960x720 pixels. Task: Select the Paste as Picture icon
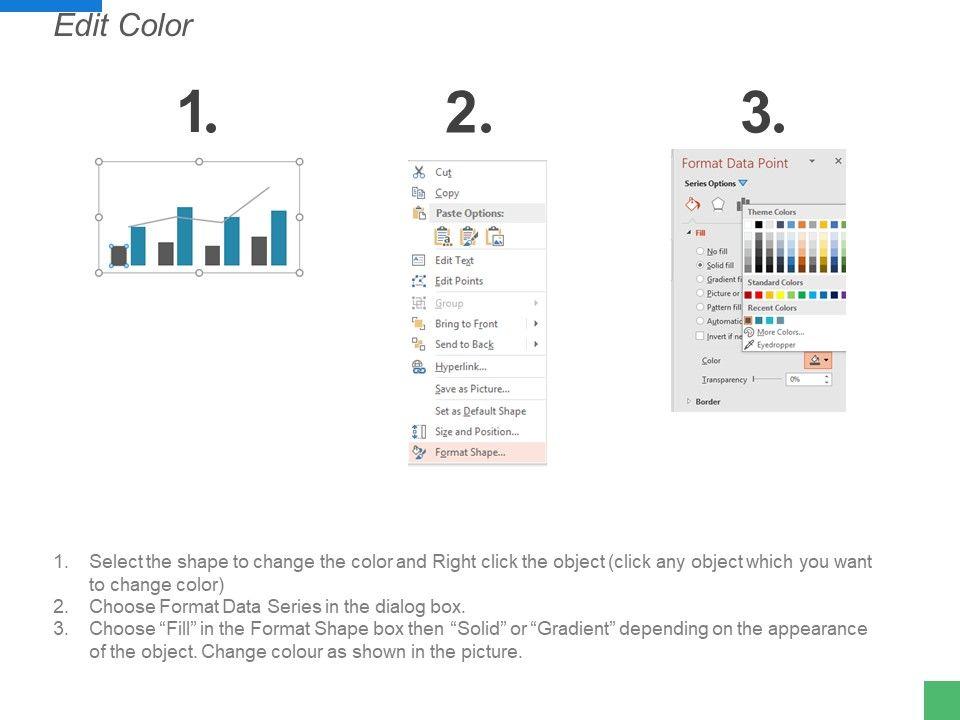(495, 236)
